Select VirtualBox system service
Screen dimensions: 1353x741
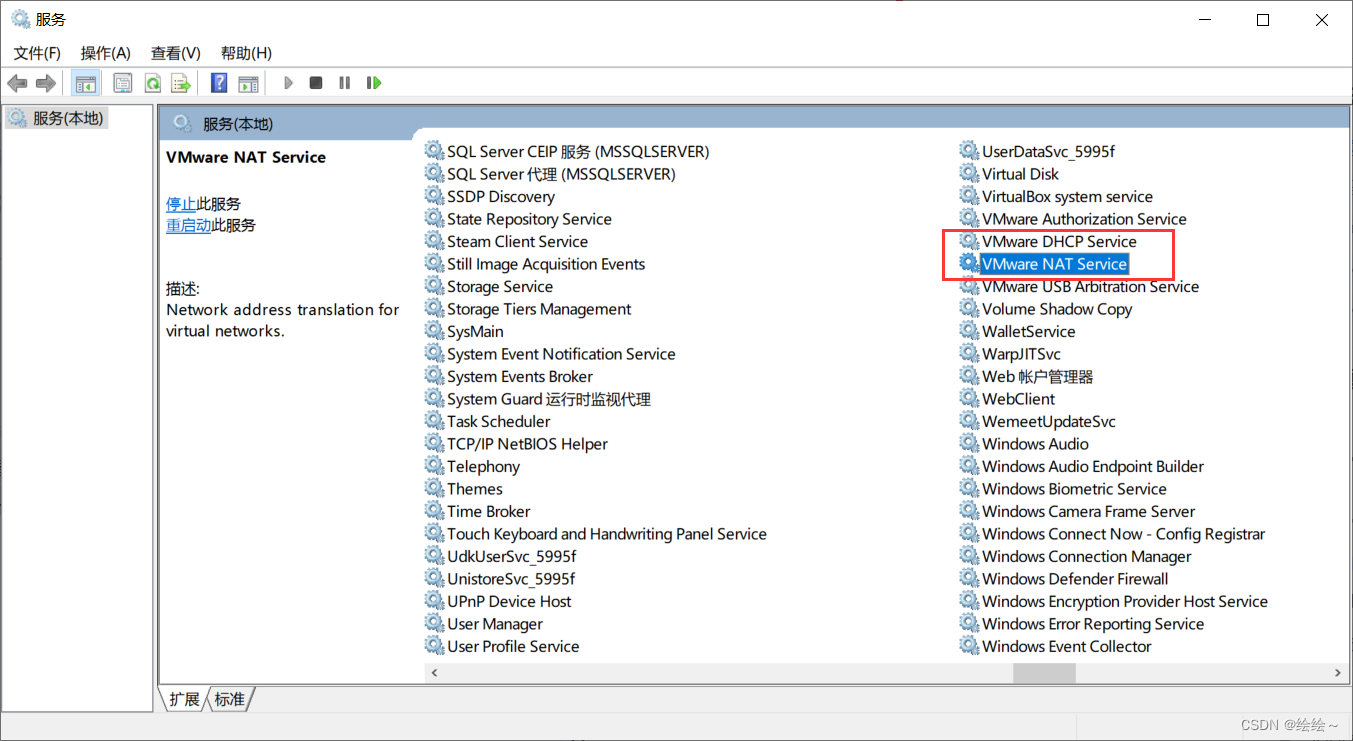pyautogui.click(x=1067, y=196)
